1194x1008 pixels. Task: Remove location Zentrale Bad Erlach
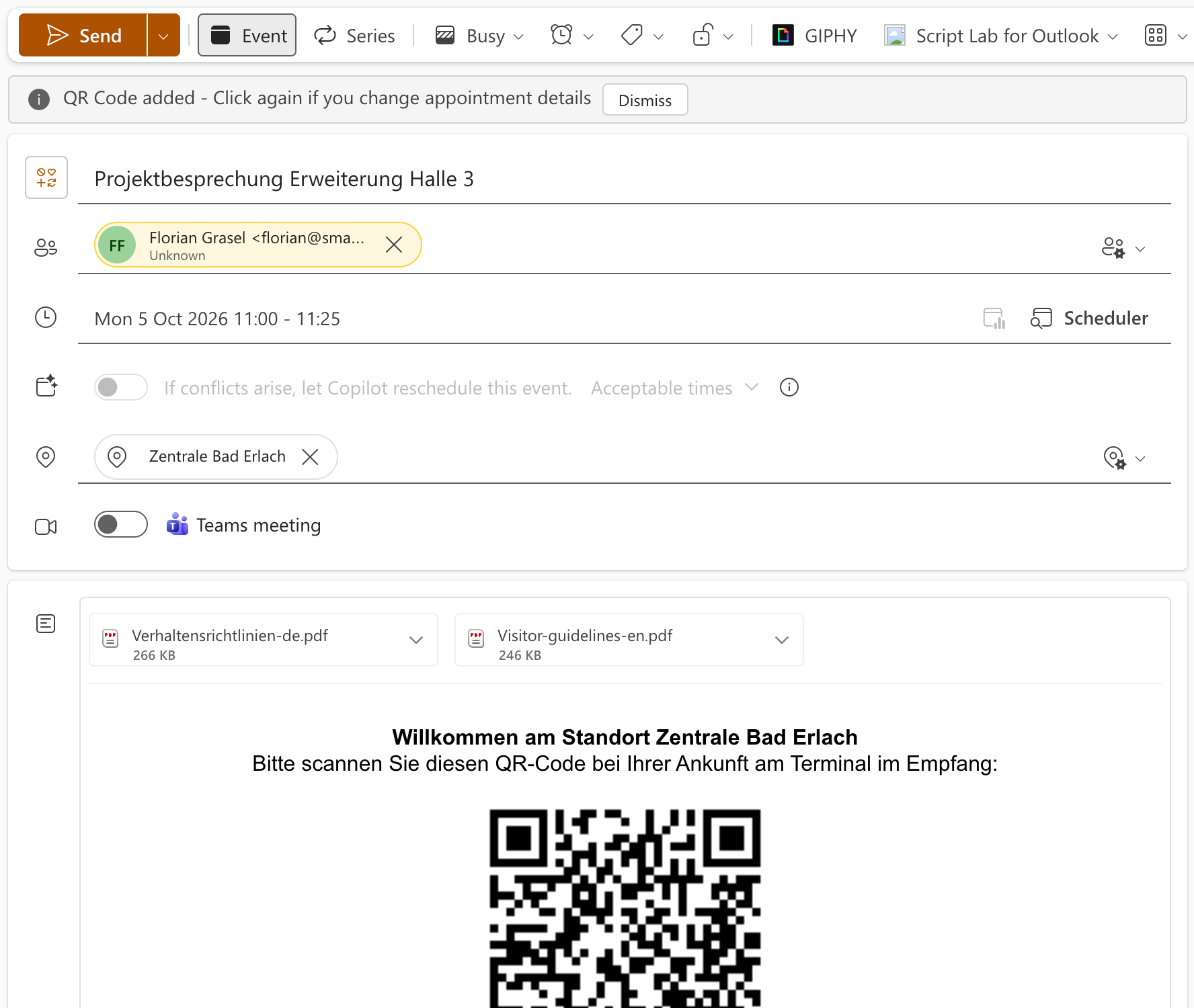tap(310, 457)
